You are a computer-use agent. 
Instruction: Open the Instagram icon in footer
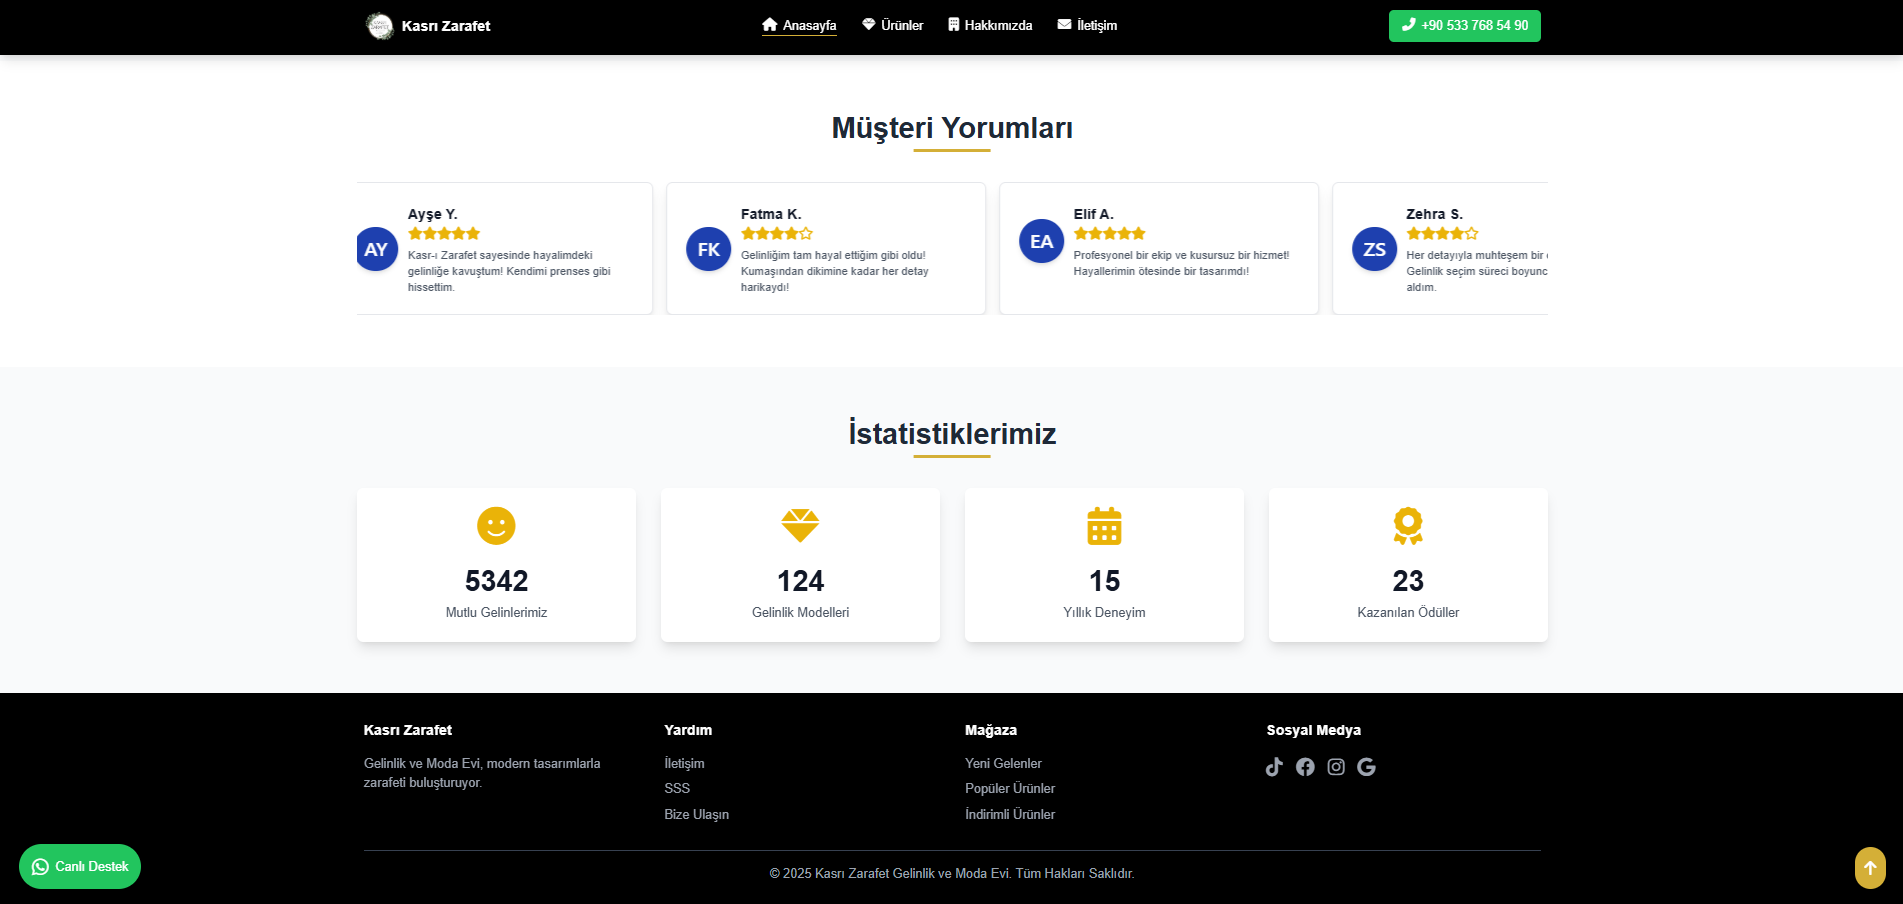point(1336,767)
